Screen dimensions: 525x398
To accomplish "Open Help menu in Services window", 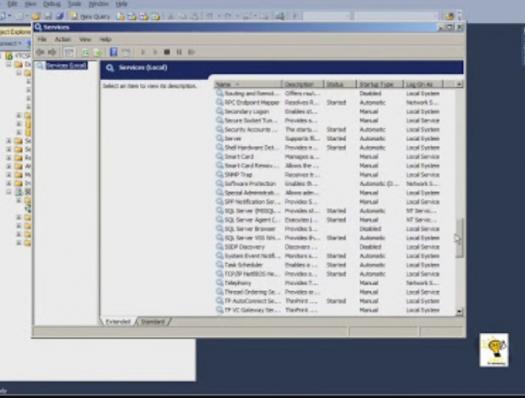I will (x=105, y=39).
